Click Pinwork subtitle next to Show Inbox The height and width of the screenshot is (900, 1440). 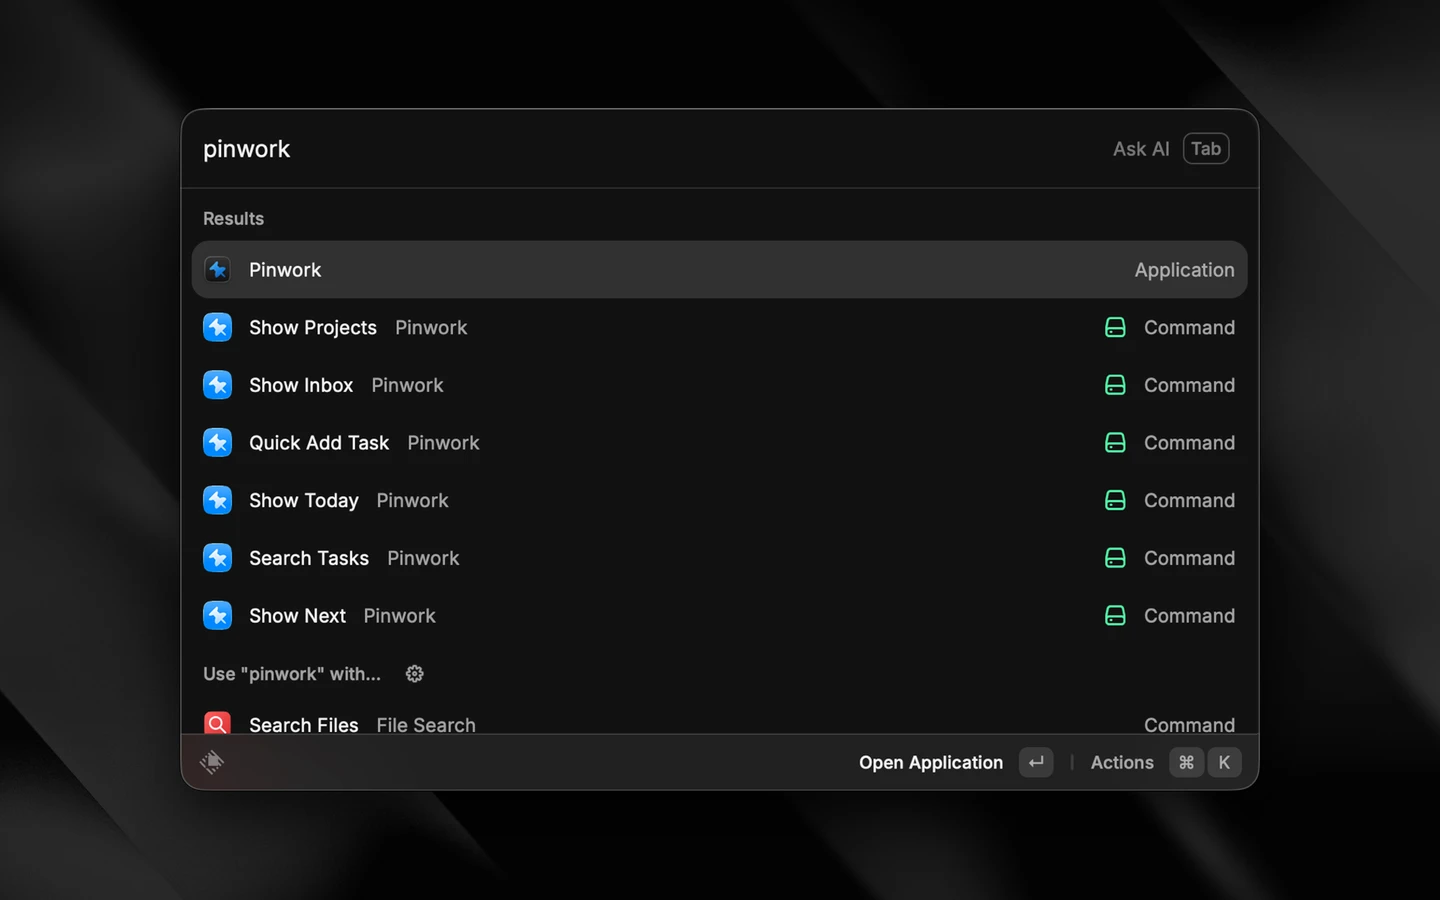tap(407, 385)
